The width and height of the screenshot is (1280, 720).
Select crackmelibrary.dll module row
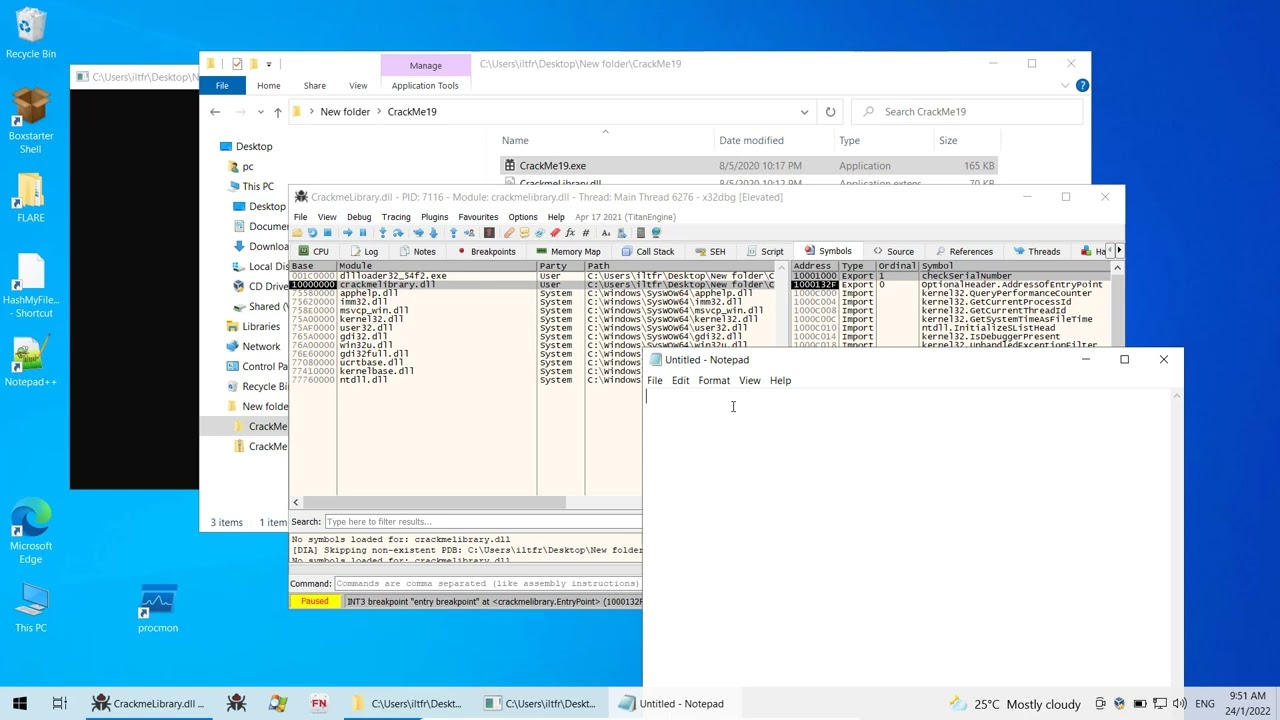(x=532, y=285)
